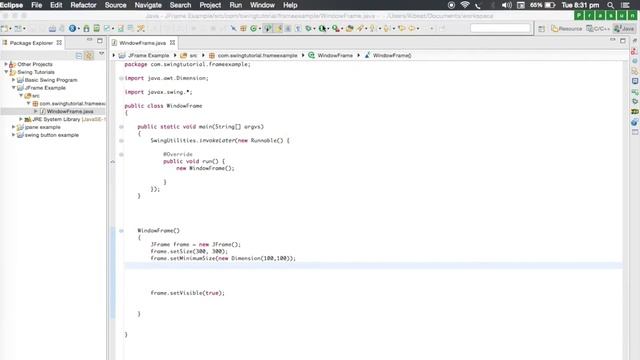Maximize the editor area

pos(622,40)
